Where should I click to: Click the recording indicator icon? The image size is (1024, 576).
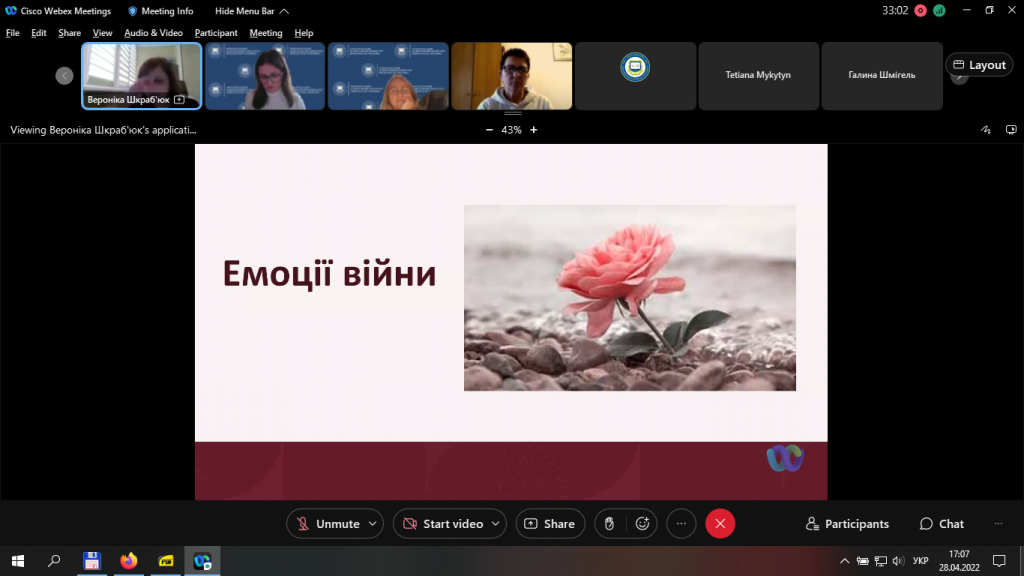[920, 11]
